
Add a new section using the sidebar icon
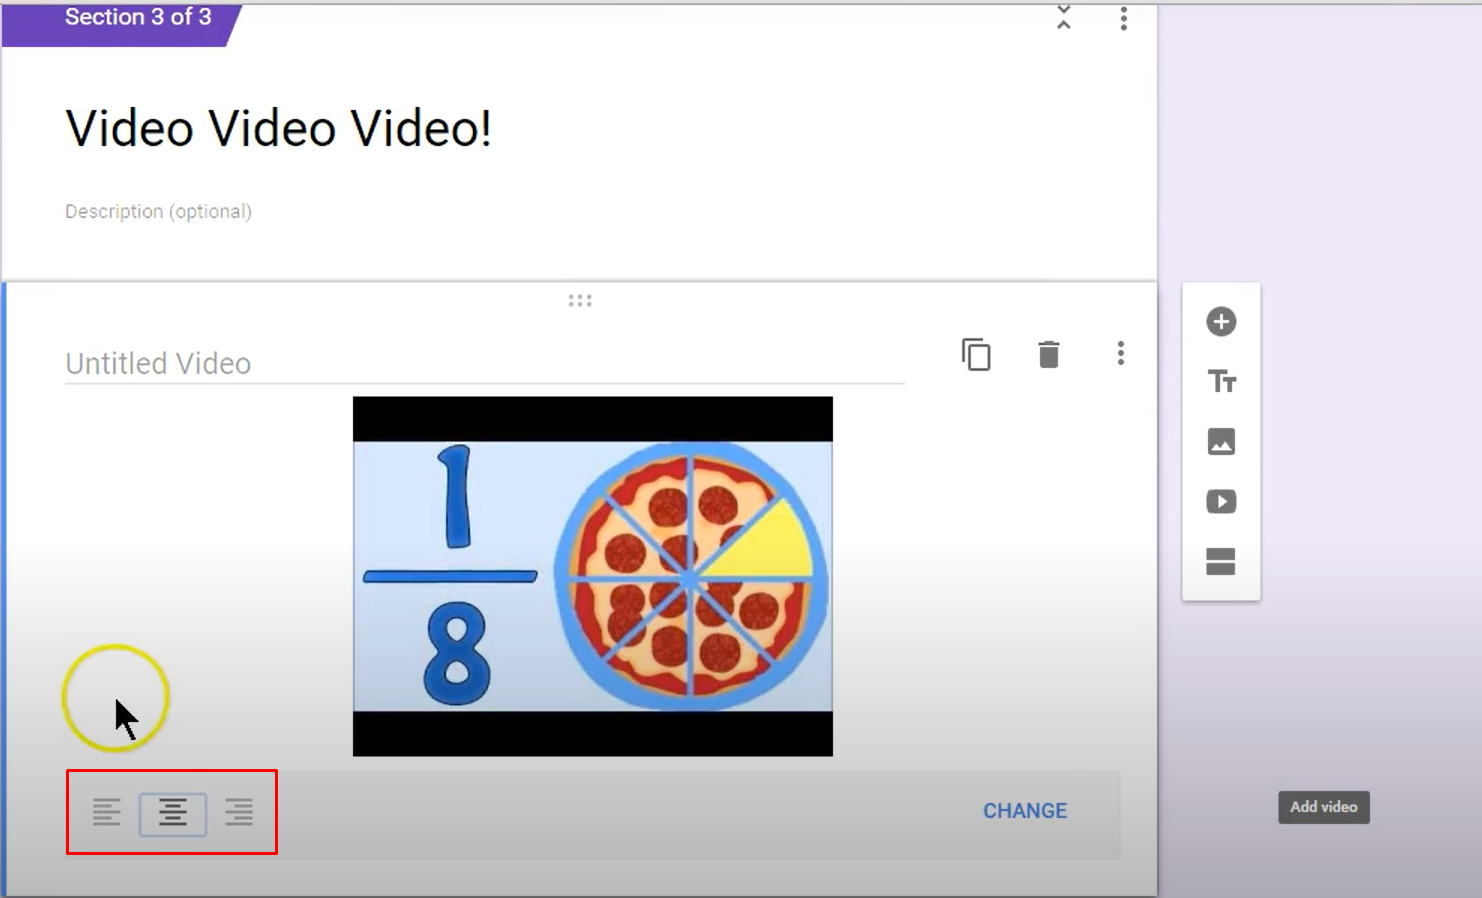1221,561
